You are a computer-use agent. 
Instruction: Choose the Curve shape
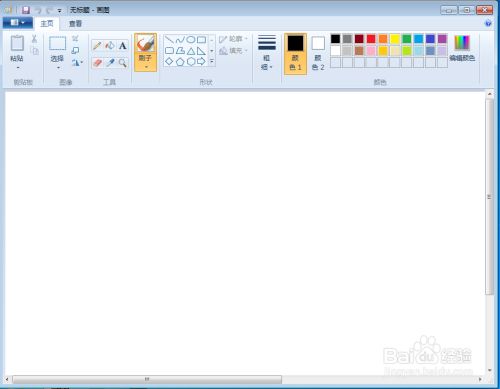[x=180, y=40]
